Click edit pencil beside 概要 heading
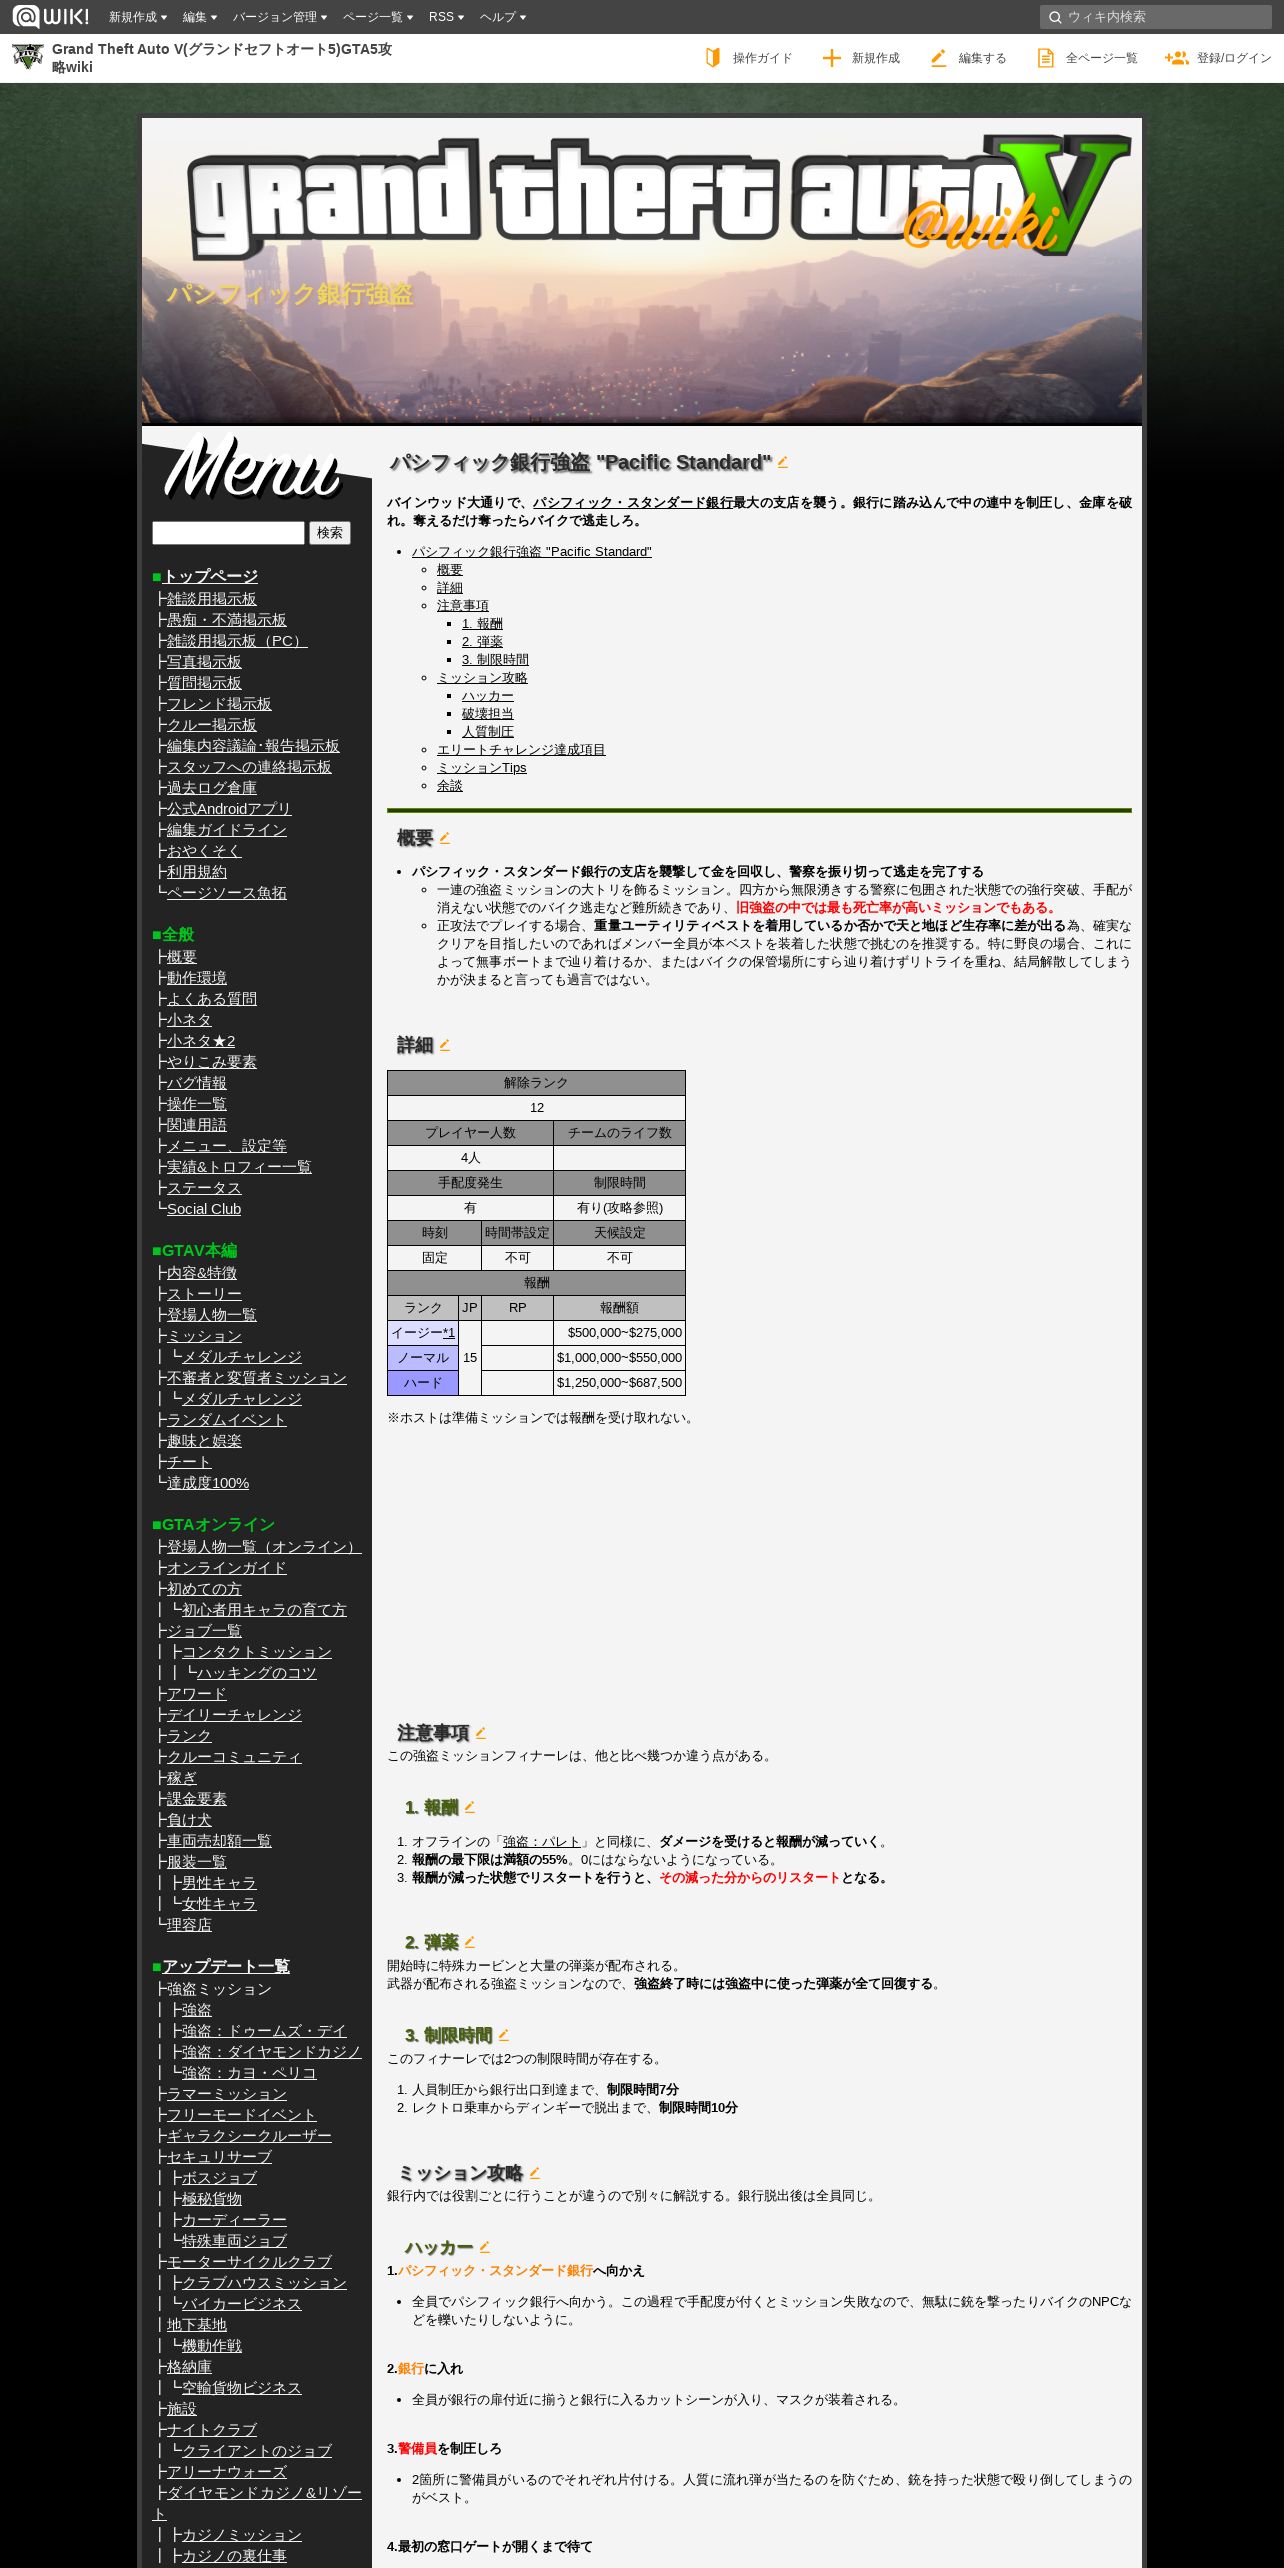This screenshot has width=1284, height=2568. coord(445,838)
